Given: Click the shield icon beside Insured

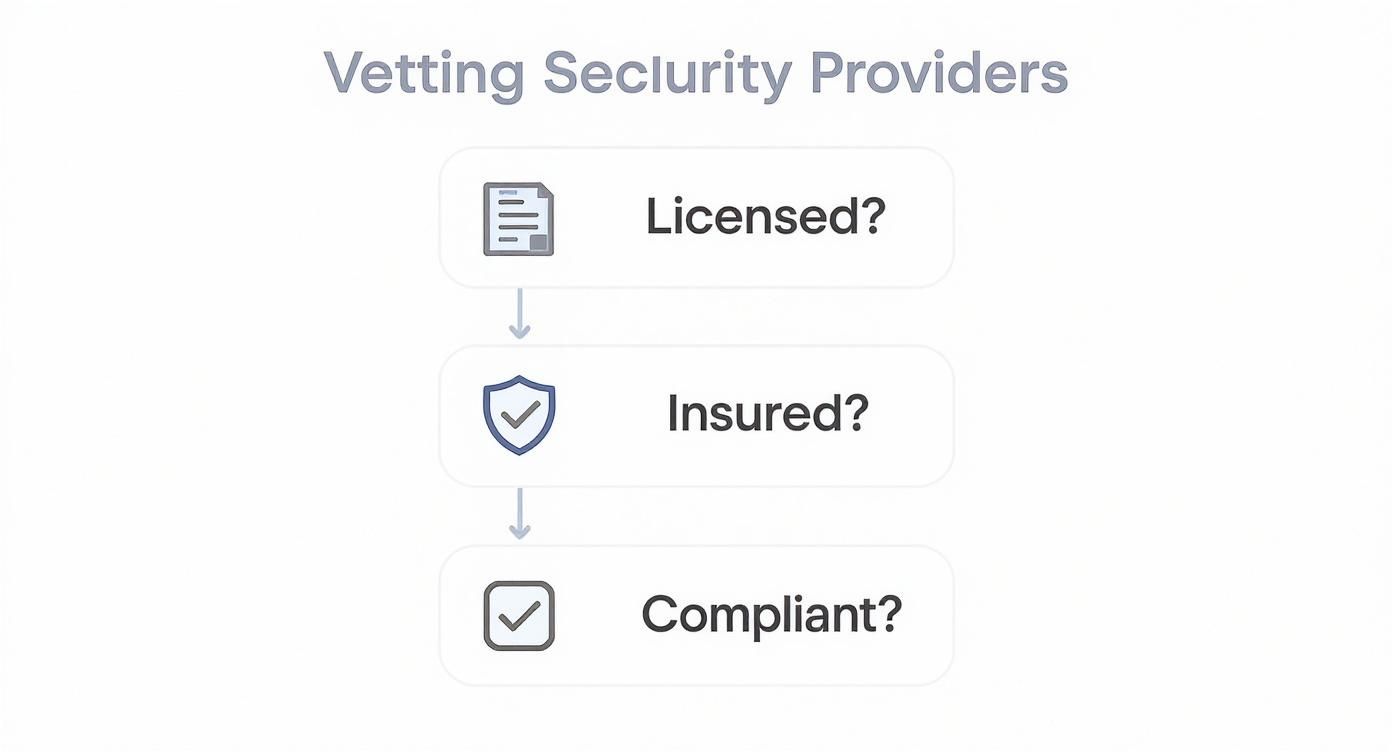Looking at the screenshot, I should [x=519, y=416].
